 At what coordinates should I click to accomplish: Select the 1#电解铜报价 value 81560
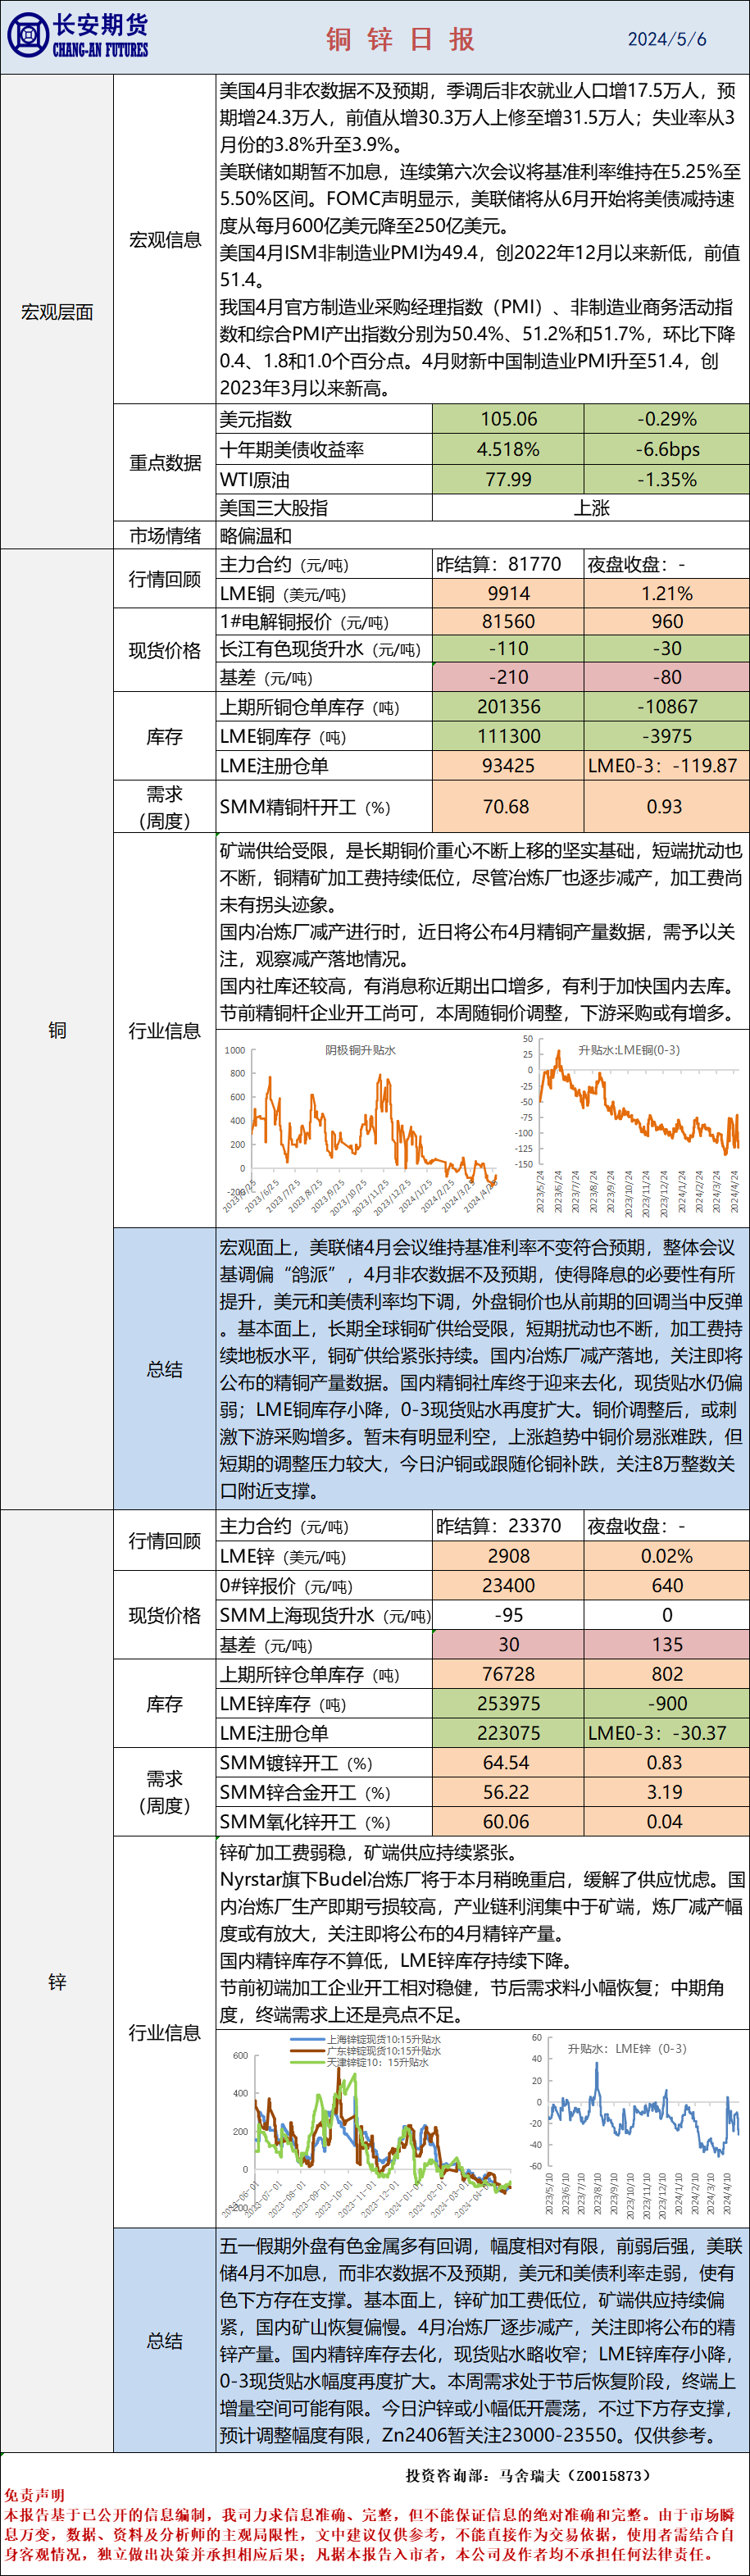pyautogui.click(x=508, y=621)
